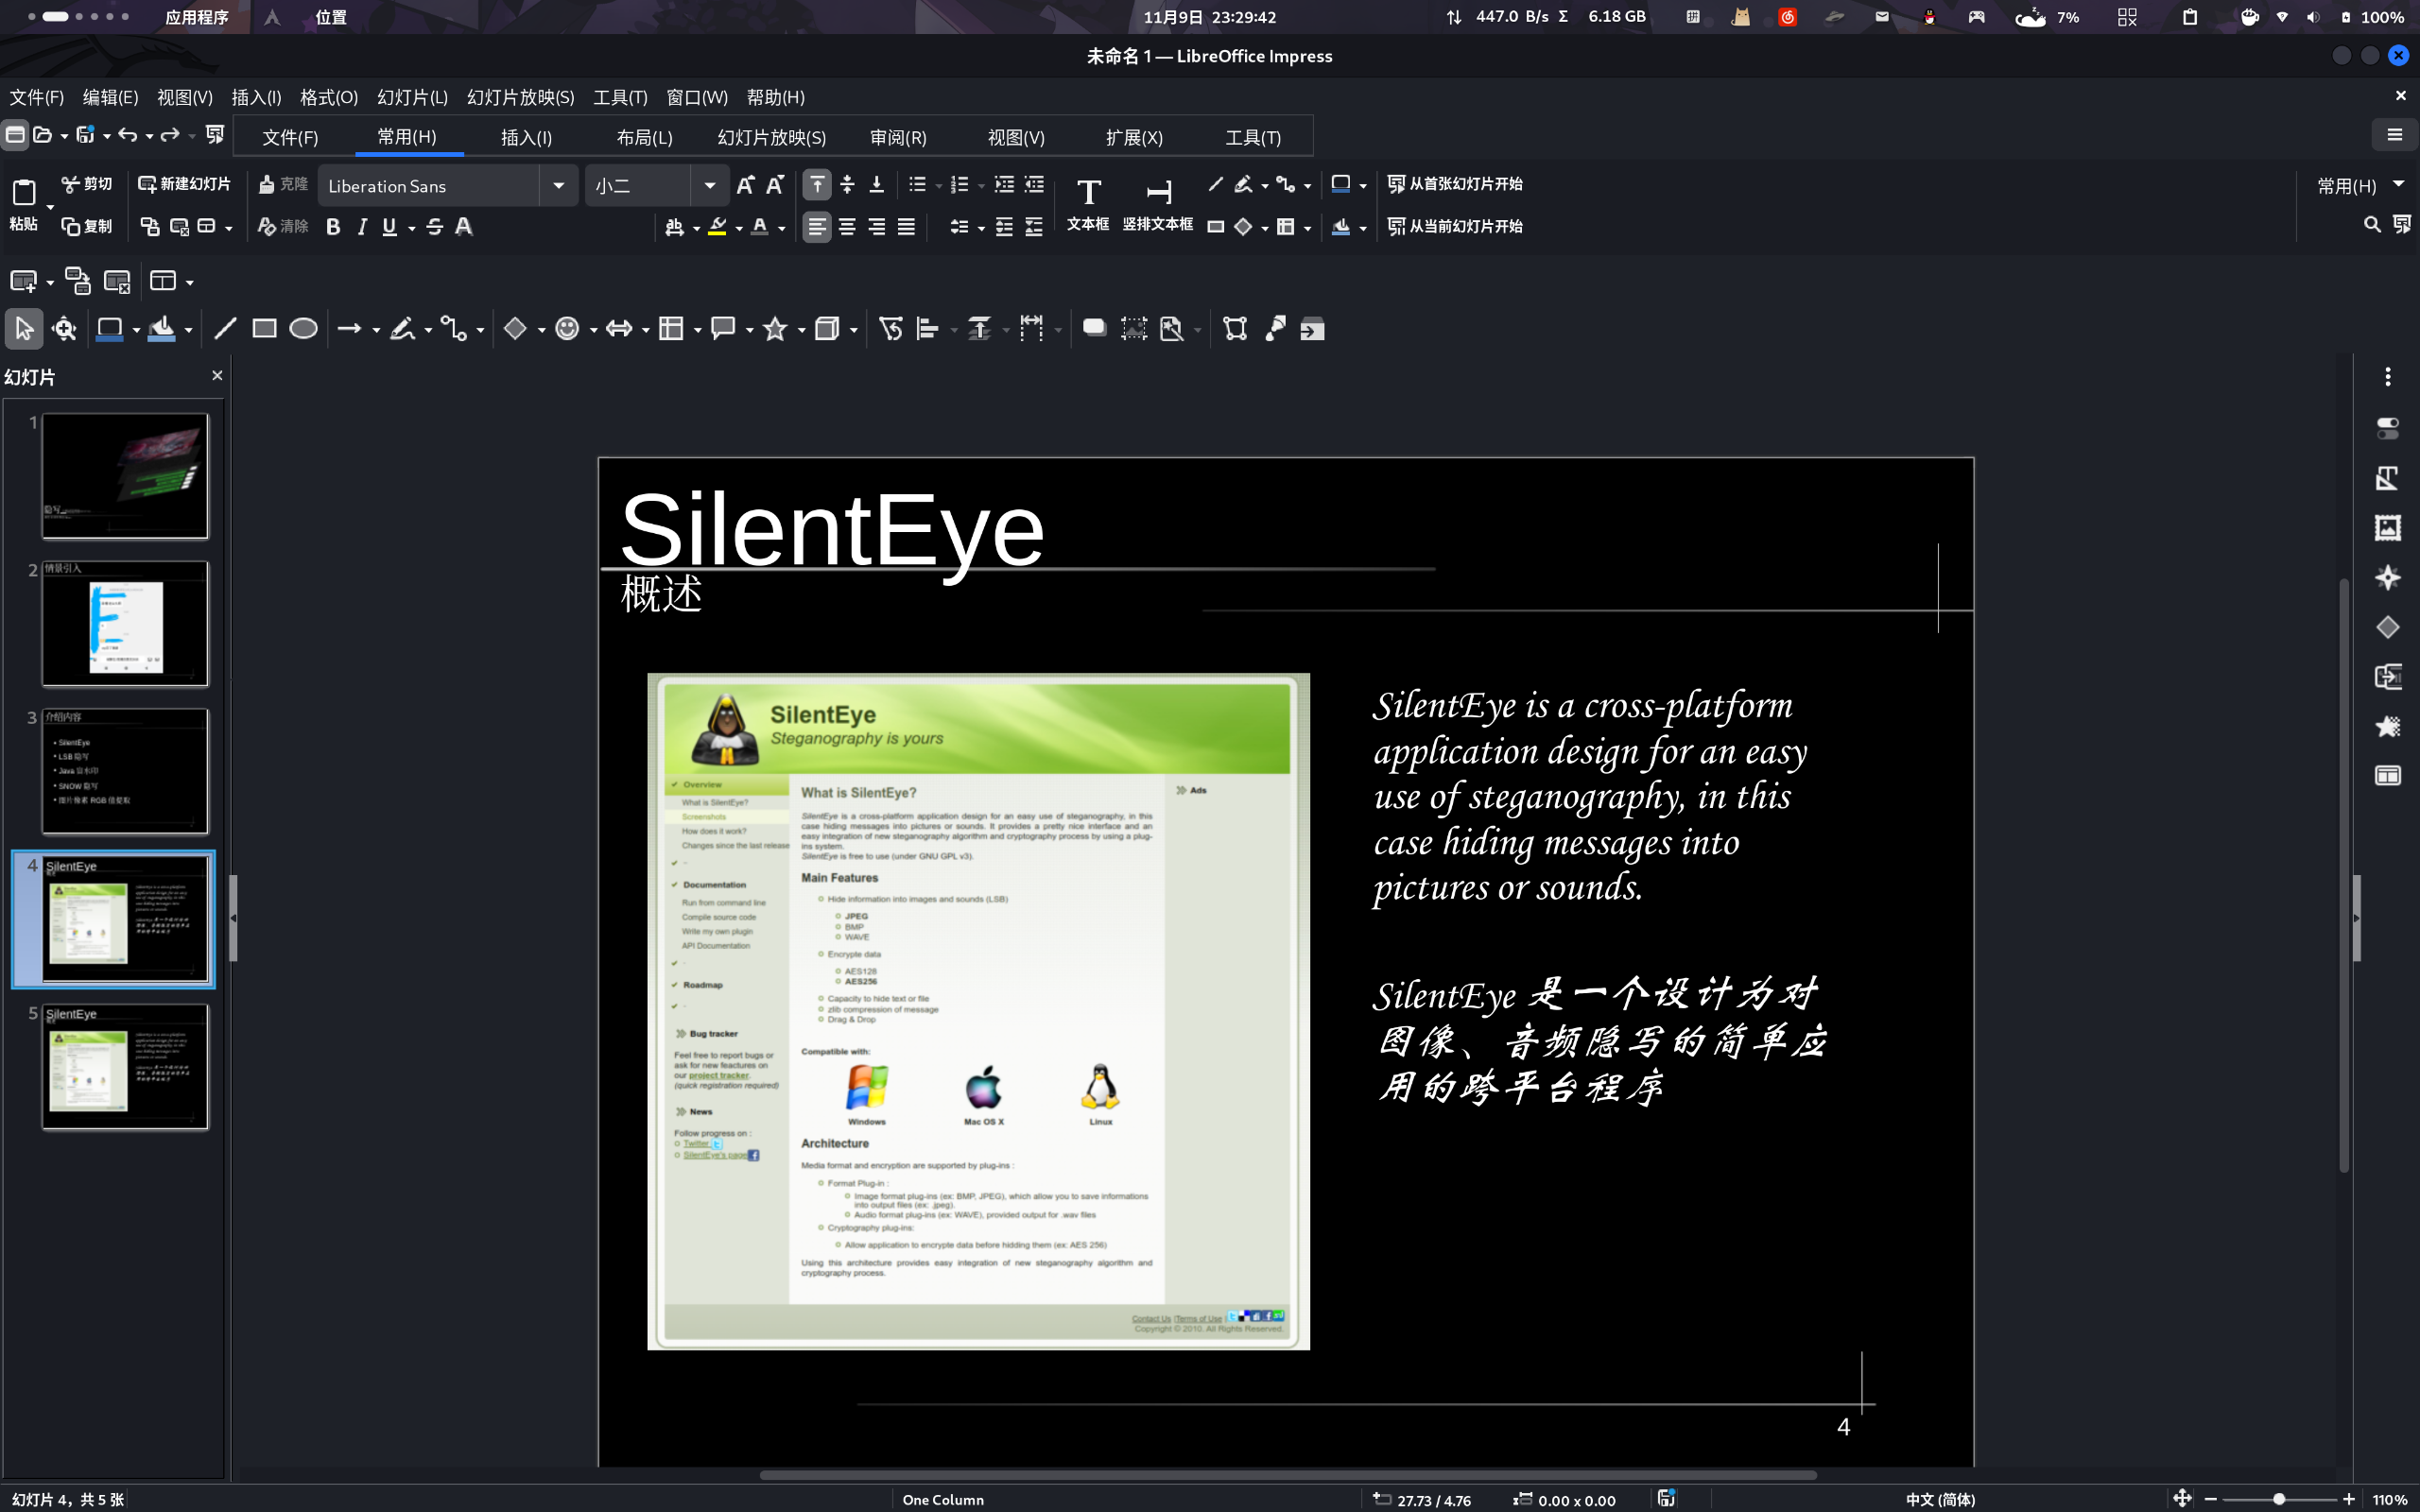
Task: Switch to the 审阅(R) ribbon tab
Action: 898,137
